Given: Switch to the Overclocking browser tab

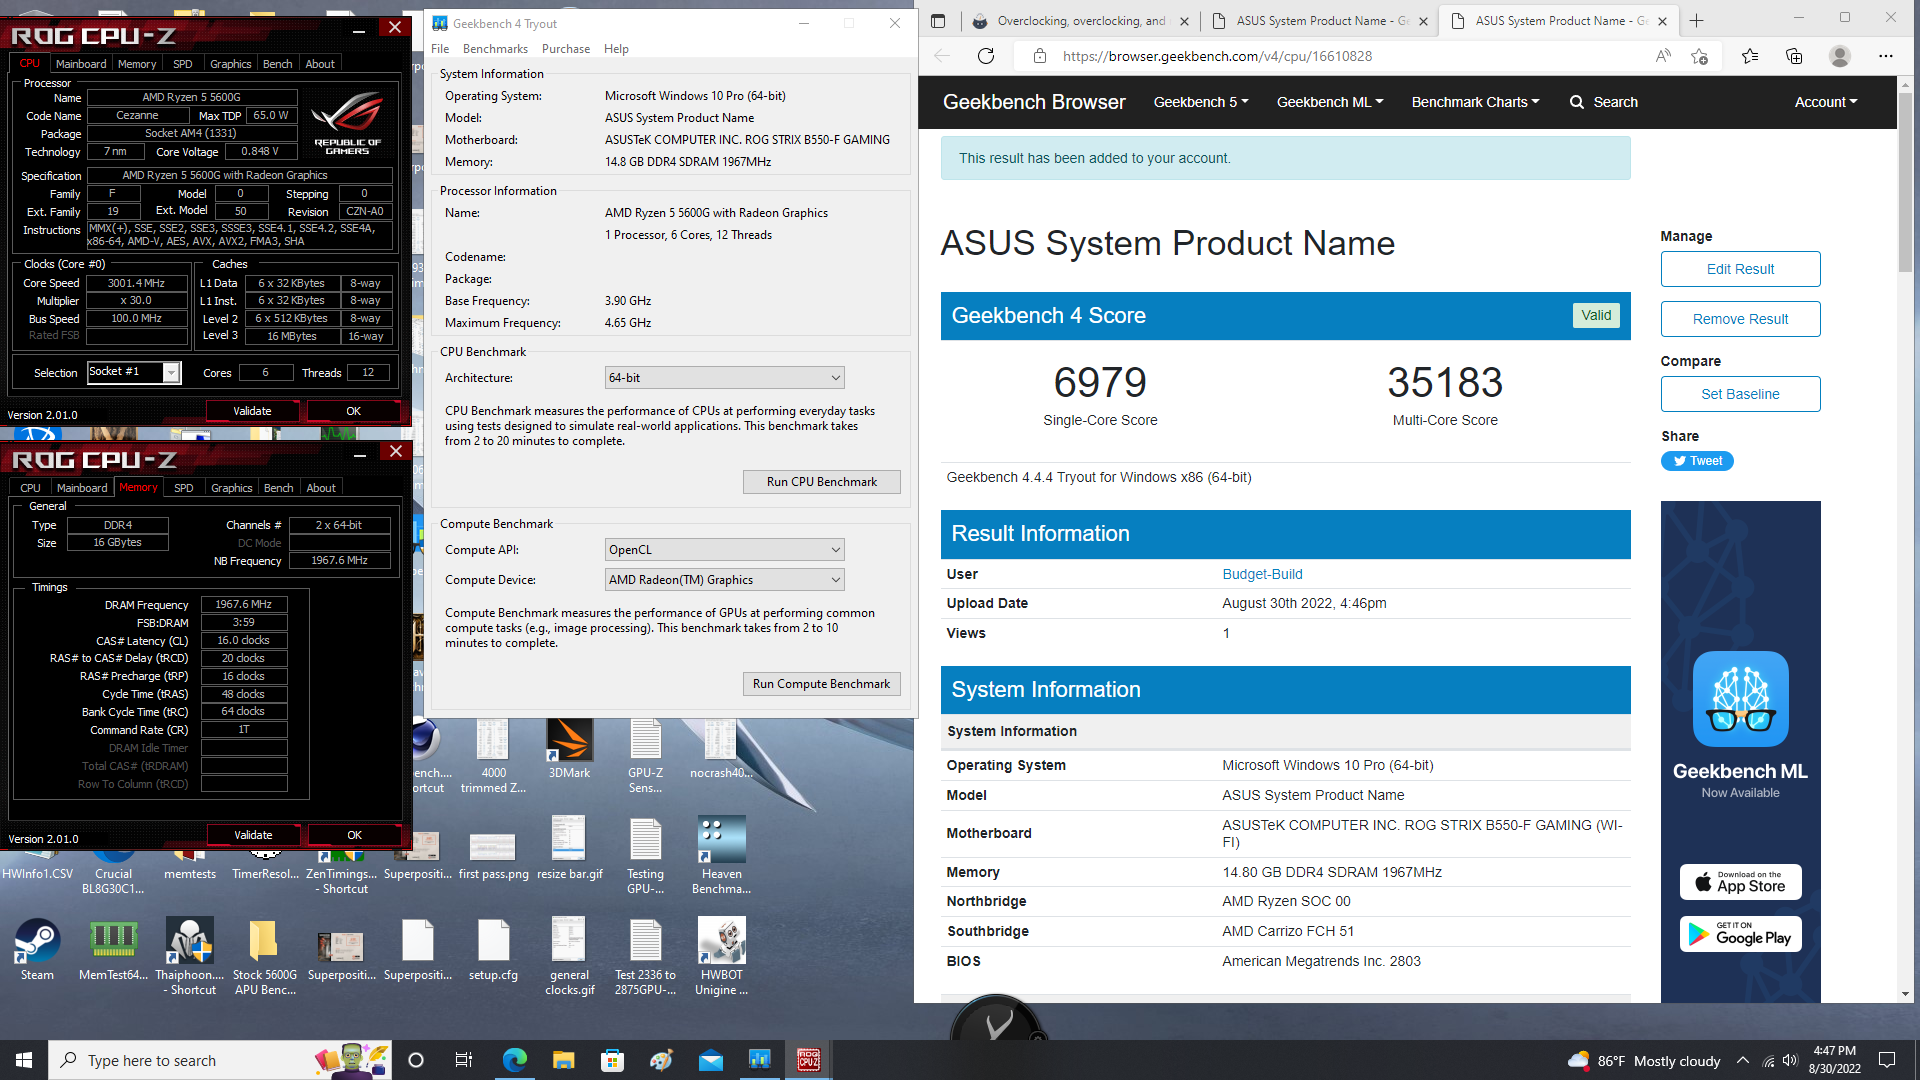Looking at the screenshot, I should tap(1081, 20).
